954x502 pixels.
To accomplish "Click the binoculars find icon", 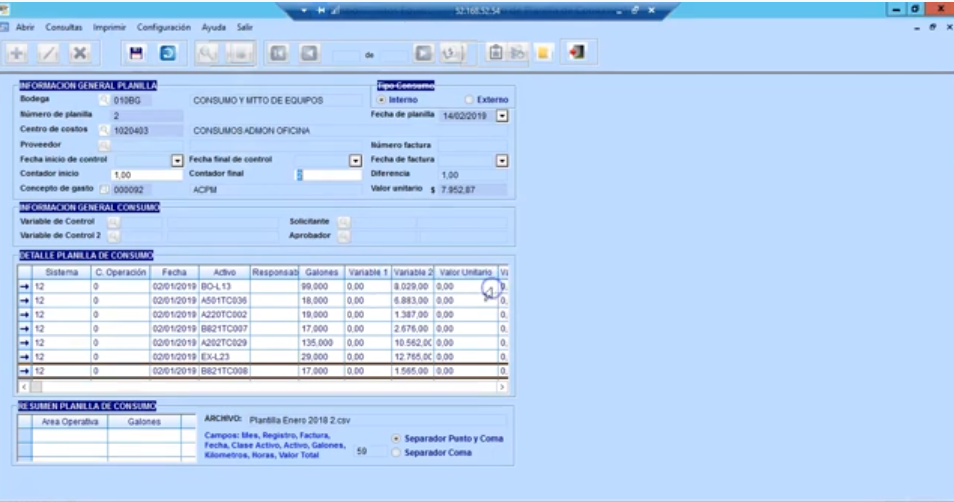I will [x=518, y=53].
